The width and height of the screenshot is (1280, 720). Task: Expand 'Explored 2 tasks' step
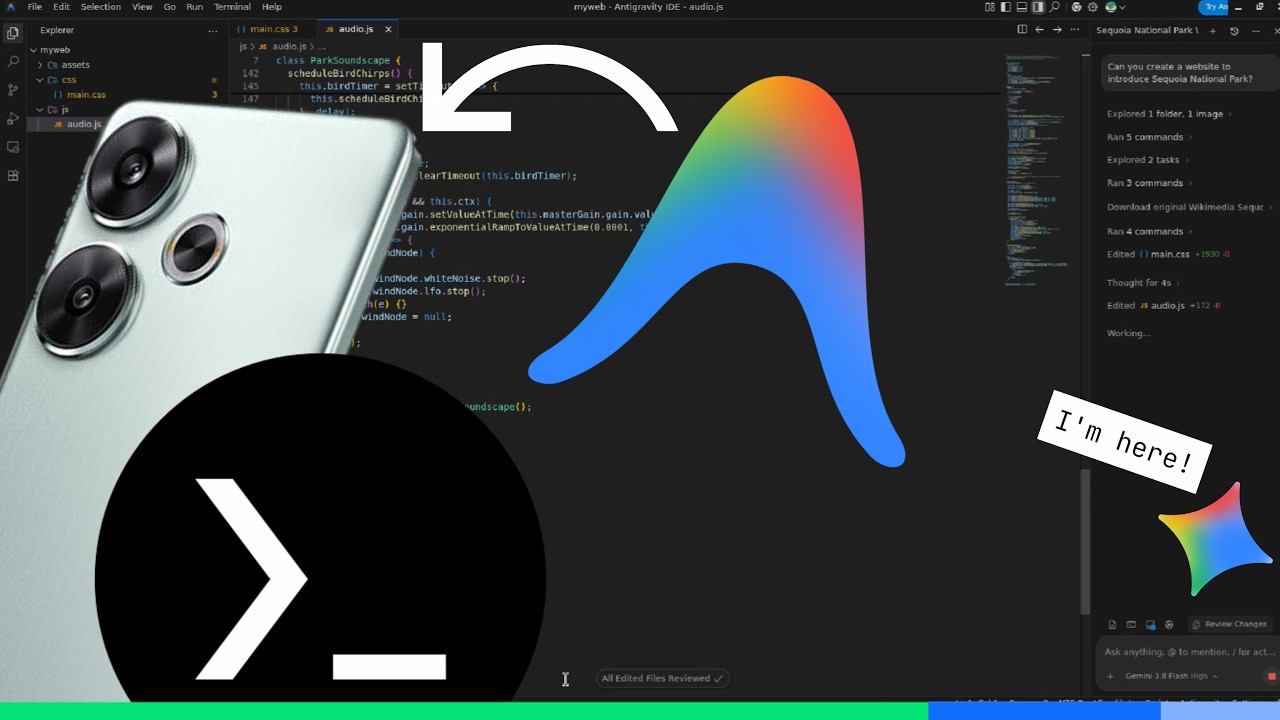click(x=1148, y=160)
